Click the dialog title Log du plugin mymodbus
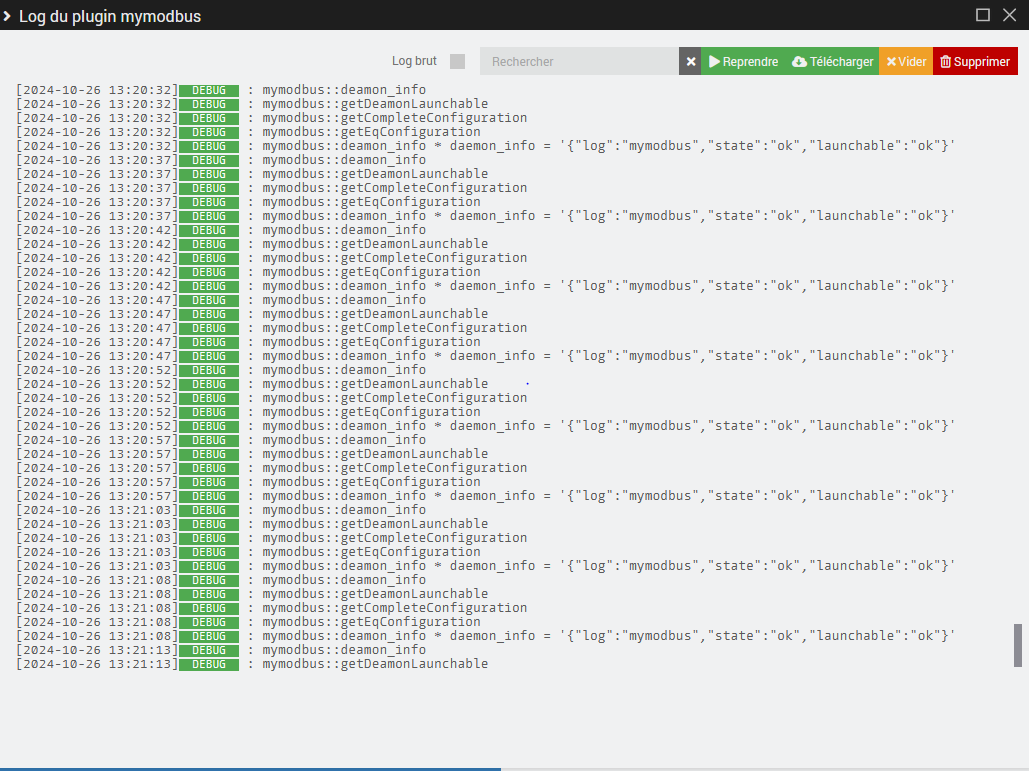Image resolution: width=1029 pixels, height=771 pixels. tap(110, 17)
